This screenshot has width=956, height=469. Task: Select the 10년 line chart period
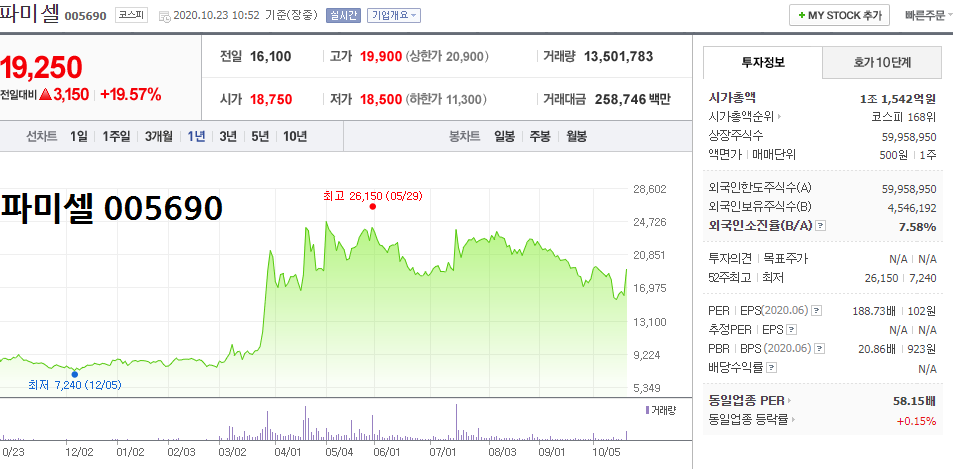click(x=294, y=137)
